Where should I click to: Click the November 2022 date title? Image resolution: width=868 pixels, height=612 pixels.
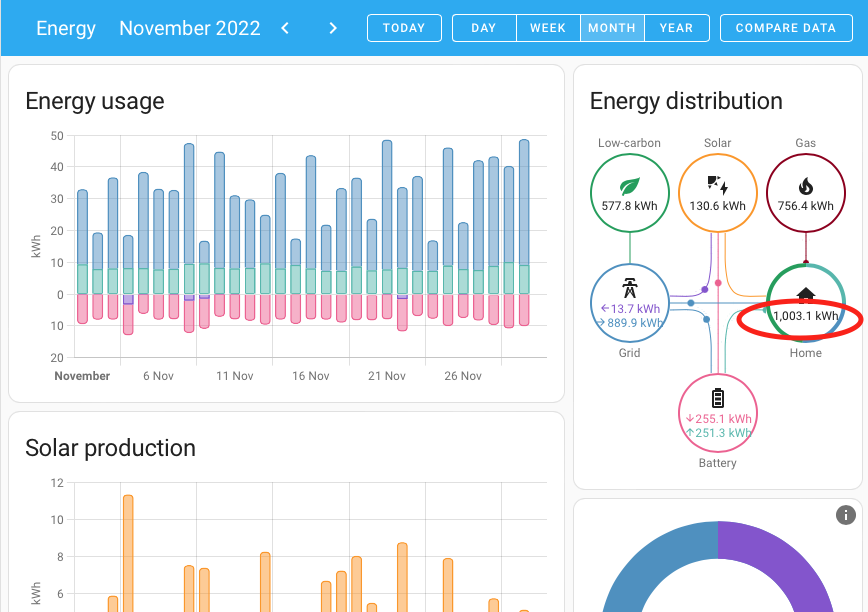pyautogui.click(x=189, y=28)
